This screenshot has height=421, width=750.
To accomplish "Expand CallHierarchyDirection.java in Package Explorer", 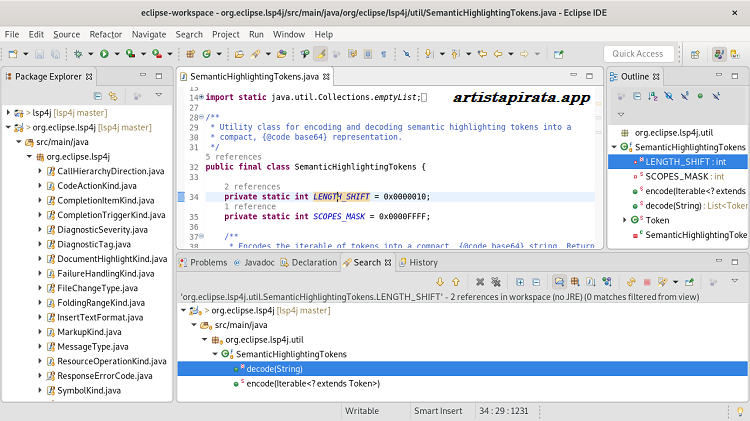I will (40, 171).
